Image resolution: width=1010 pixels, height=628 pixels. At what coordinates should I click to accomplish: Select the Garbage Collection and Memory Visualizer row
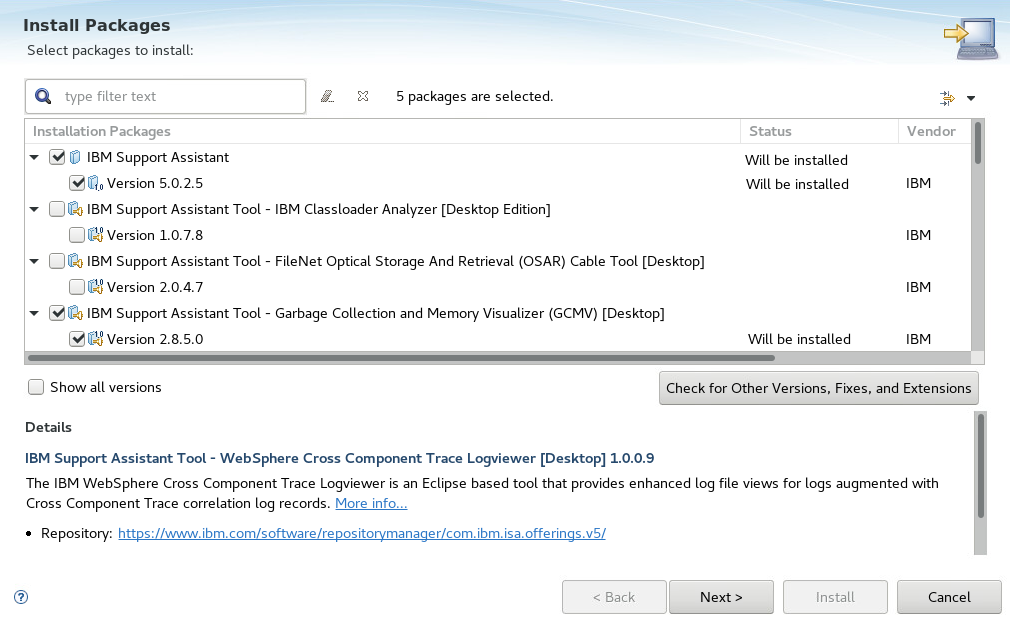coord(376,314)
